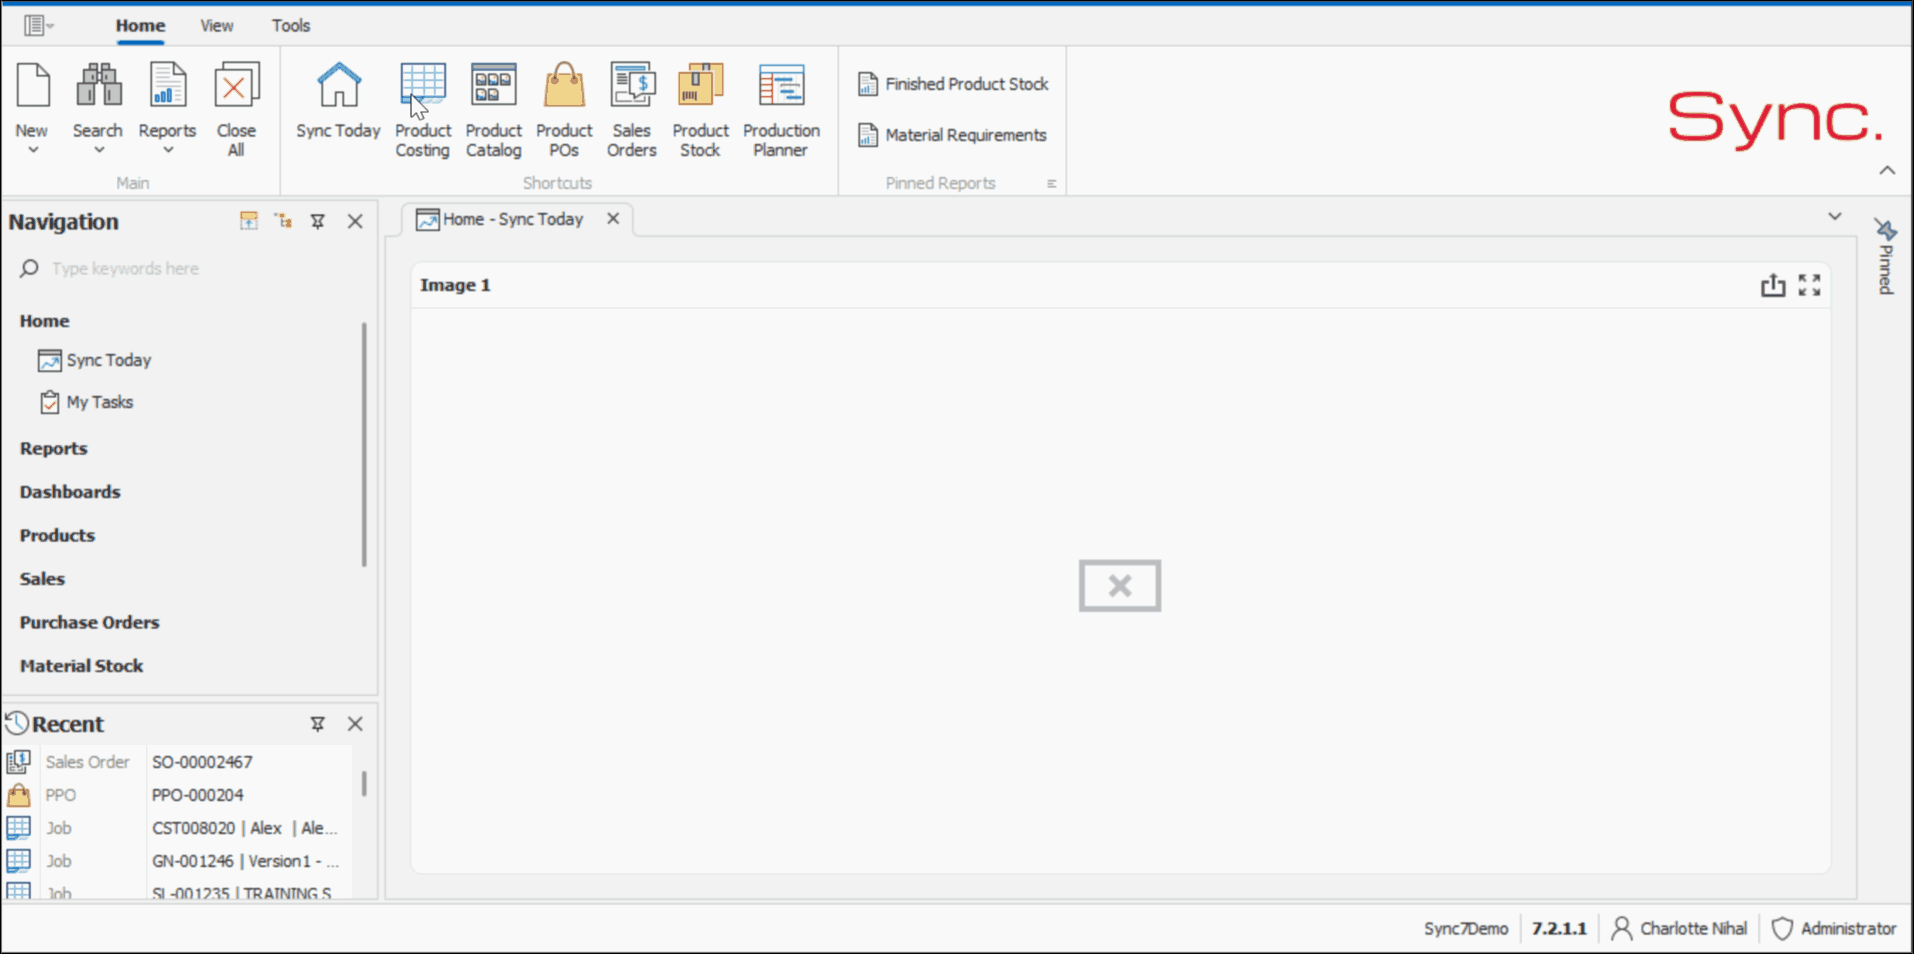Open the Tools ribbon tab

(291, 25)
